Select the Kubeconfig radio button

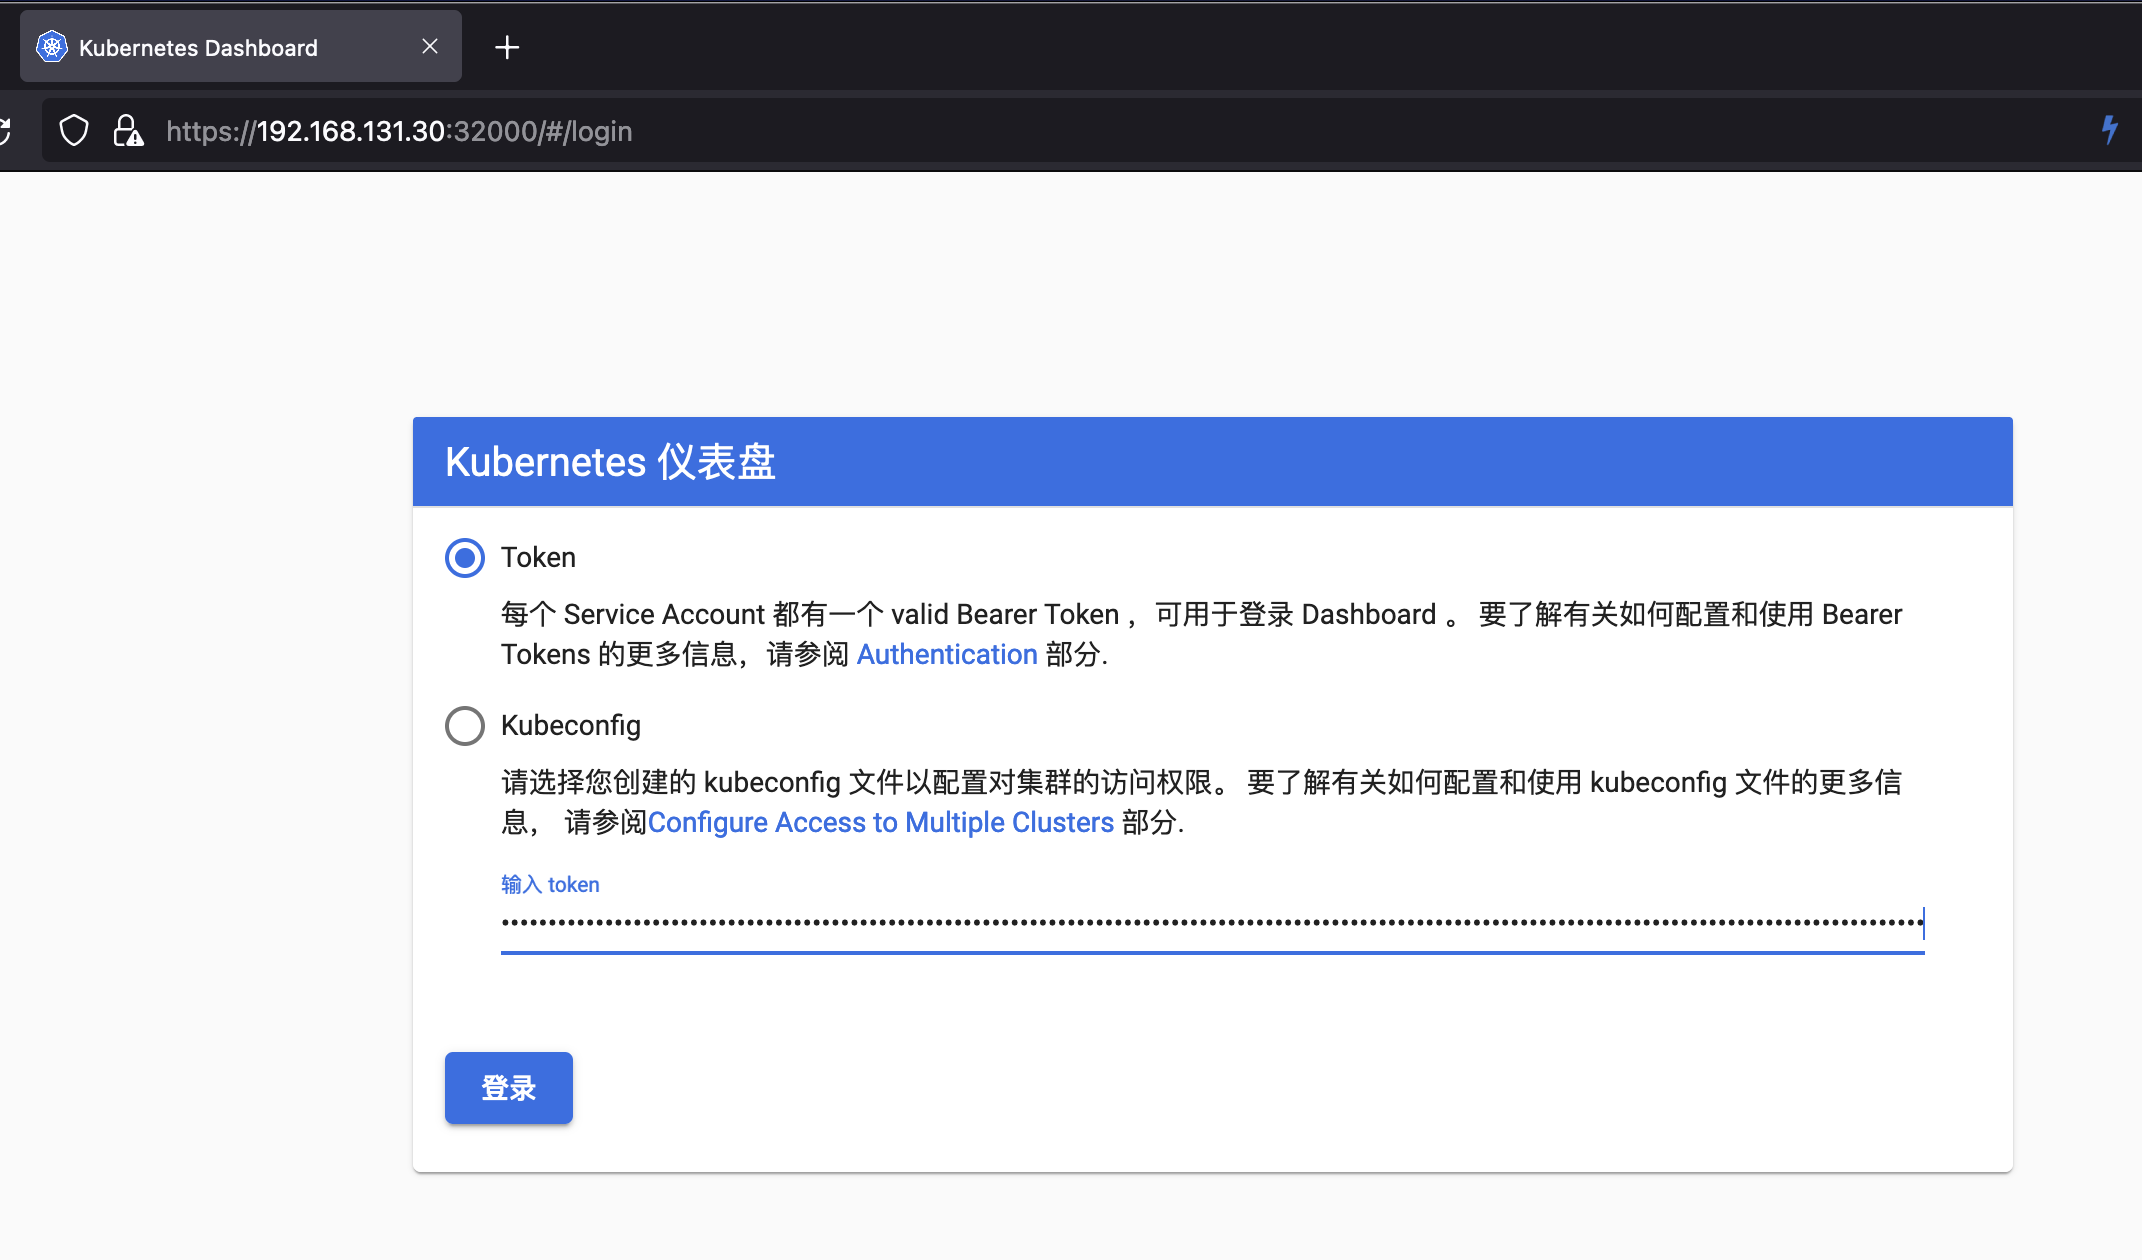[465, 726]
